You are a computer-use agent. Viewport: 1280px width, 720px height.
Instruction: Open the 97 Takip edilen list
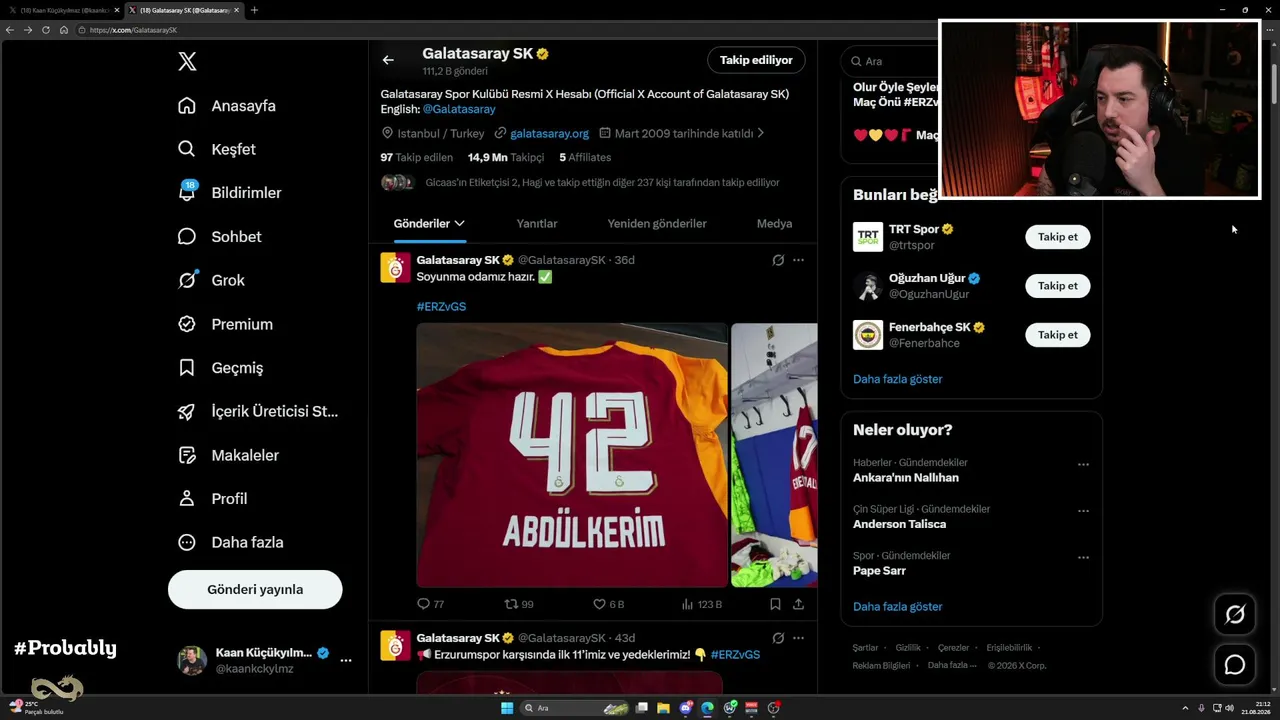click(417, 157)
